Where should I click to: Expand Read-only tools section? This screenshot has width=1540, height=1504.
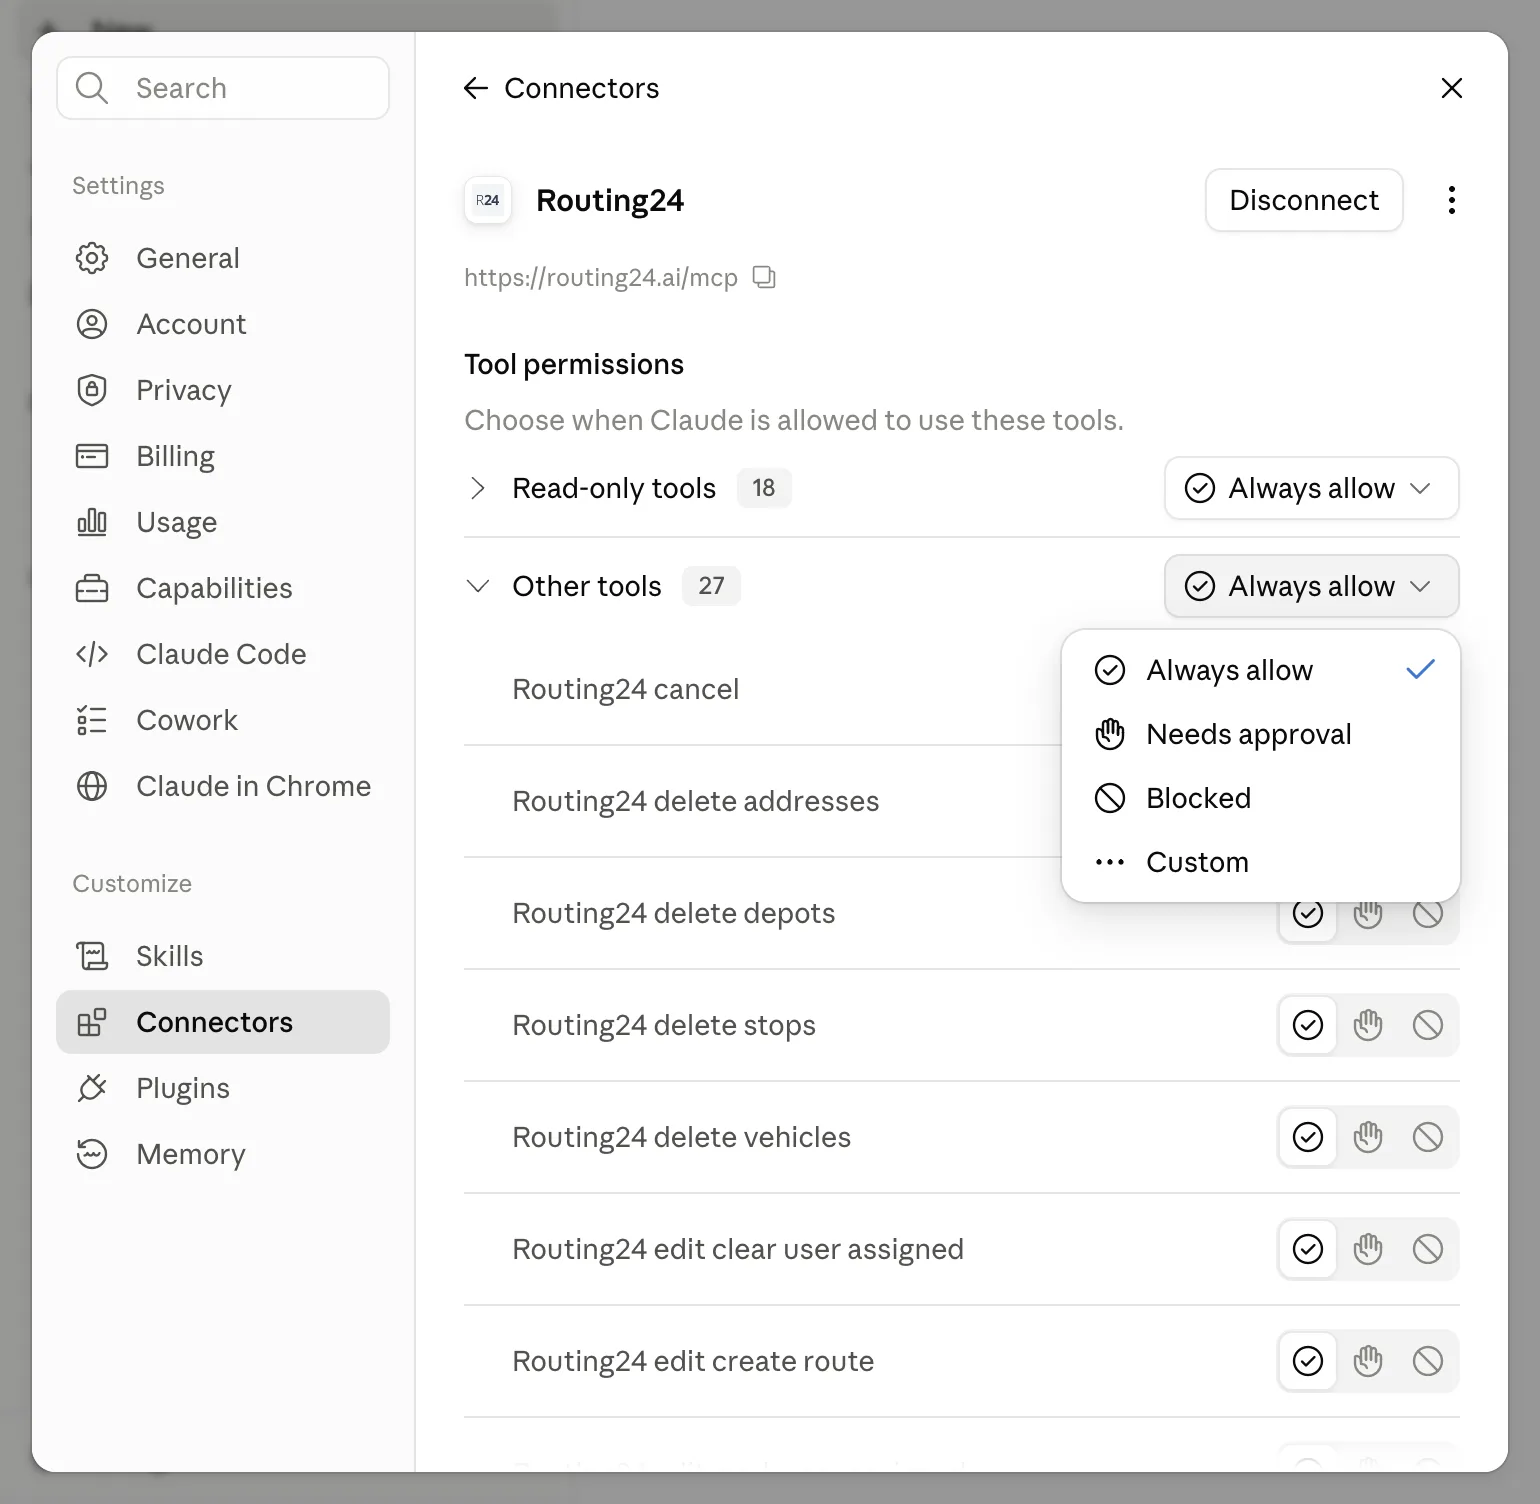[478, 488]
